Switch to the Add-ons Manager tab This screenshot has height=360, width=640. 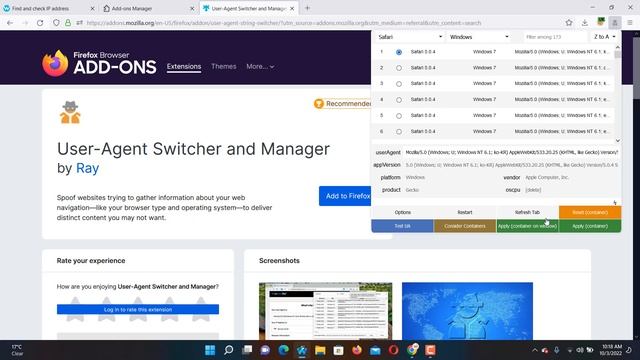tap(148, 8)
